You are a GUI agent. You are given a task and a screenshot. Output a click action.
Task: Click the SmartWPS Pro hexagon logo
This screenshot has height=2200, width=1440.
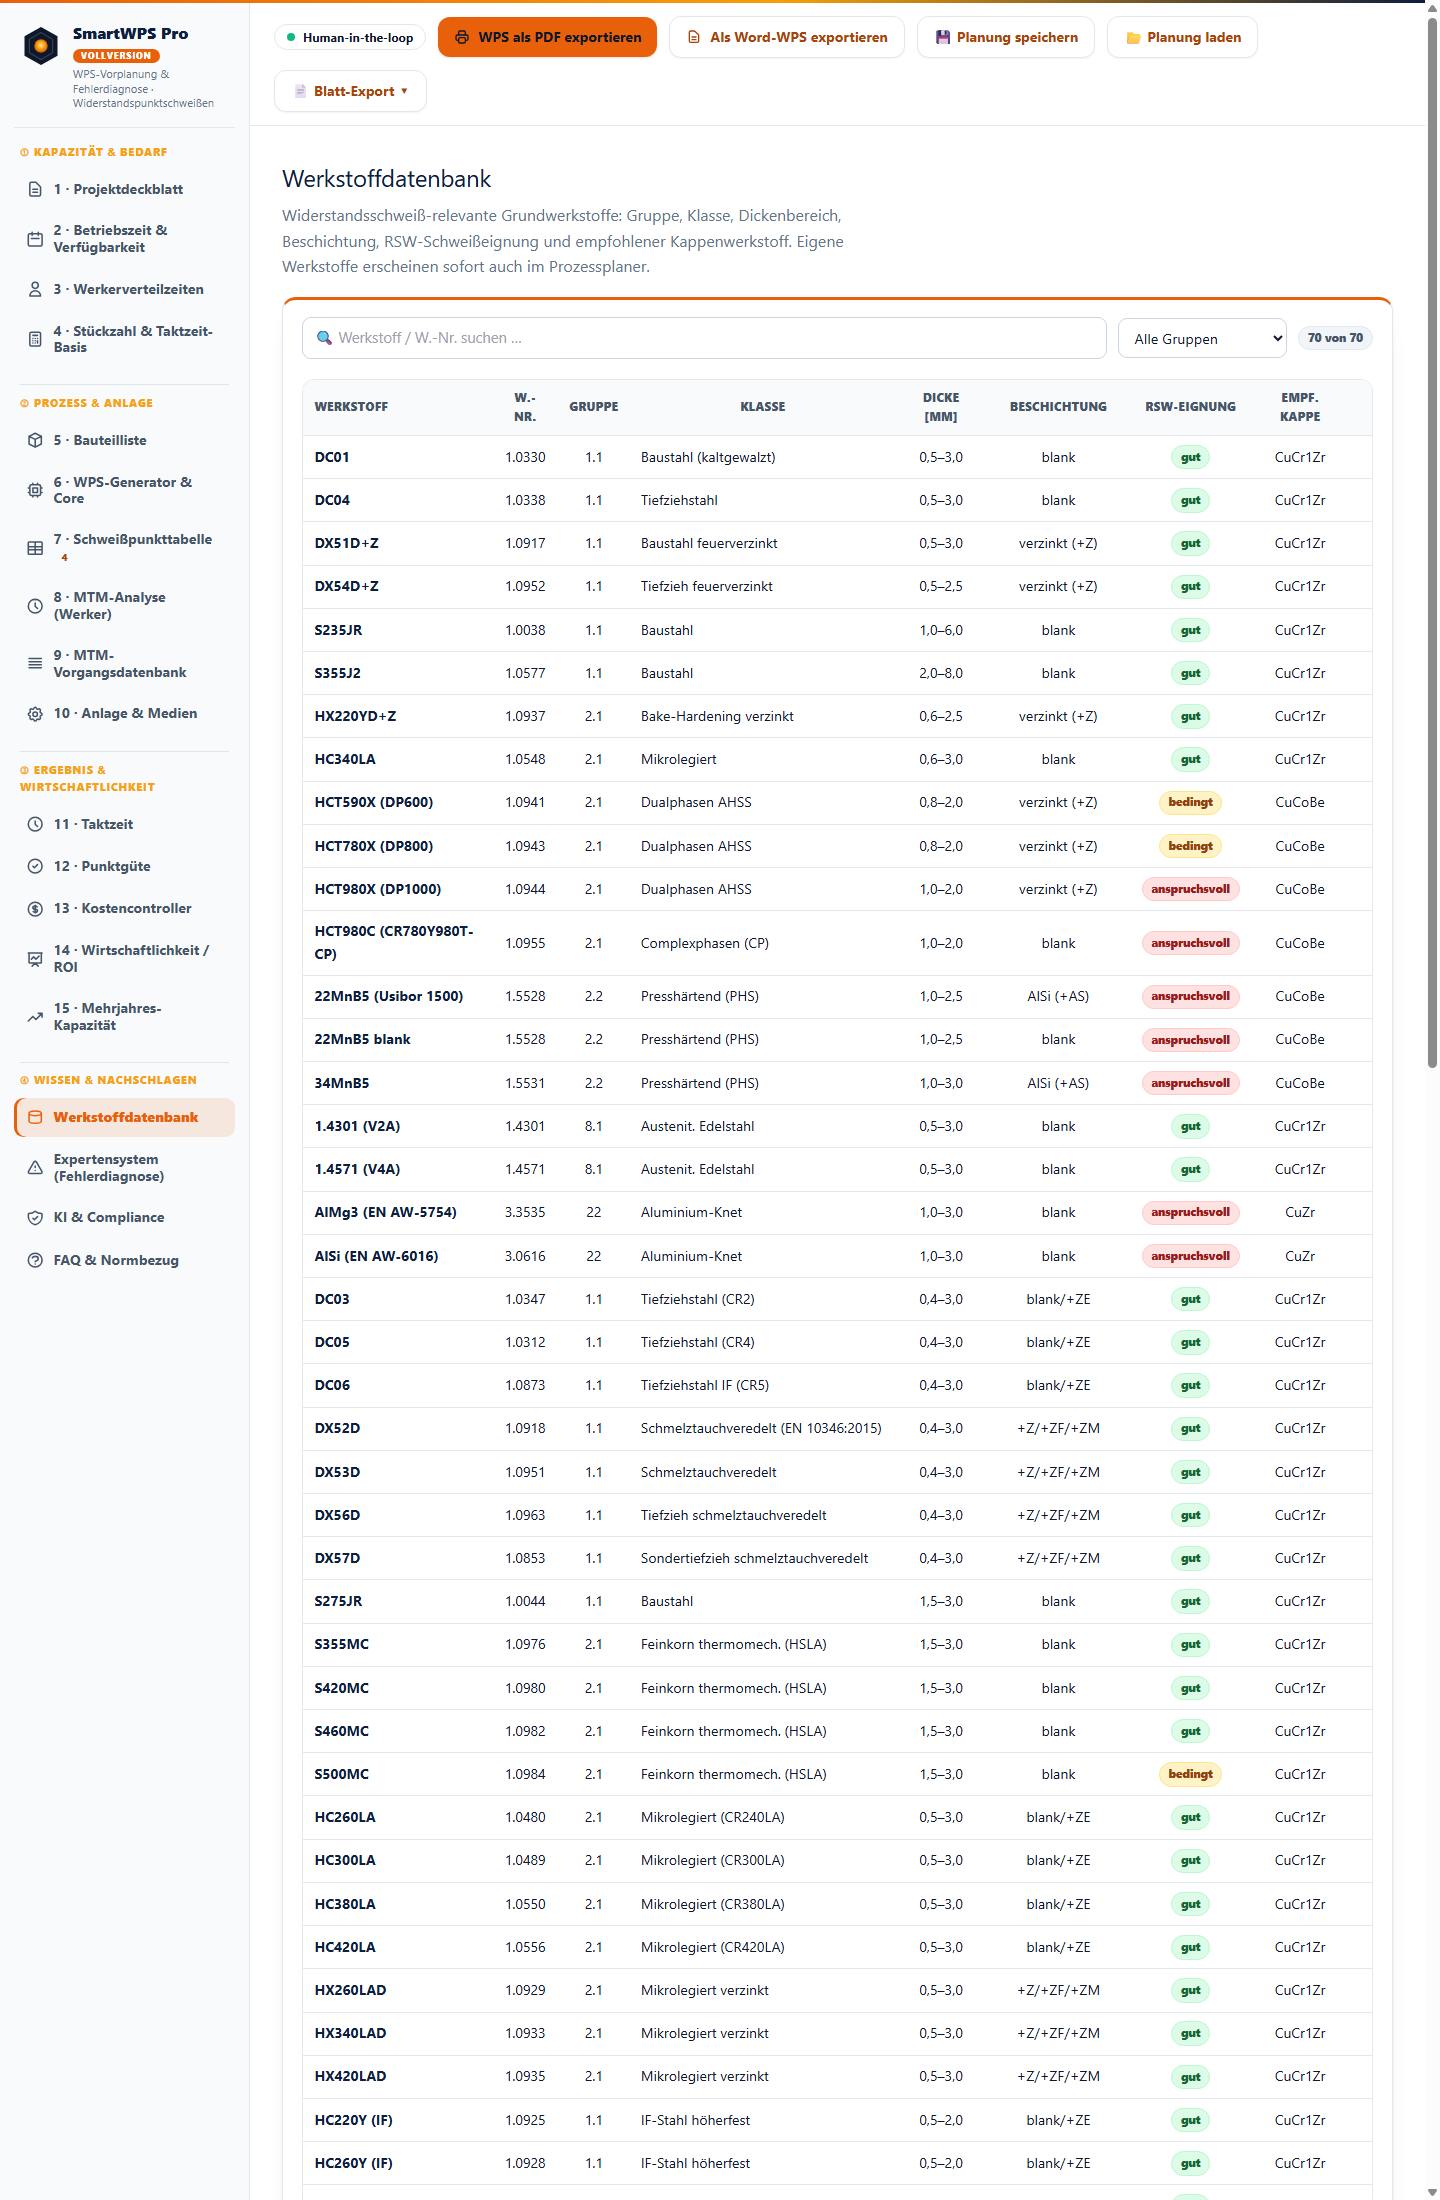[41, 46]
